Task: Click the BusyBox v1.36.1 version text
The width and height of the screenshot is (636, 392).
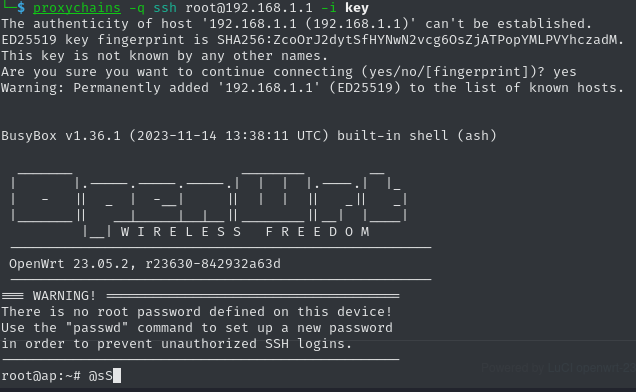Action: tap(61, 136)
